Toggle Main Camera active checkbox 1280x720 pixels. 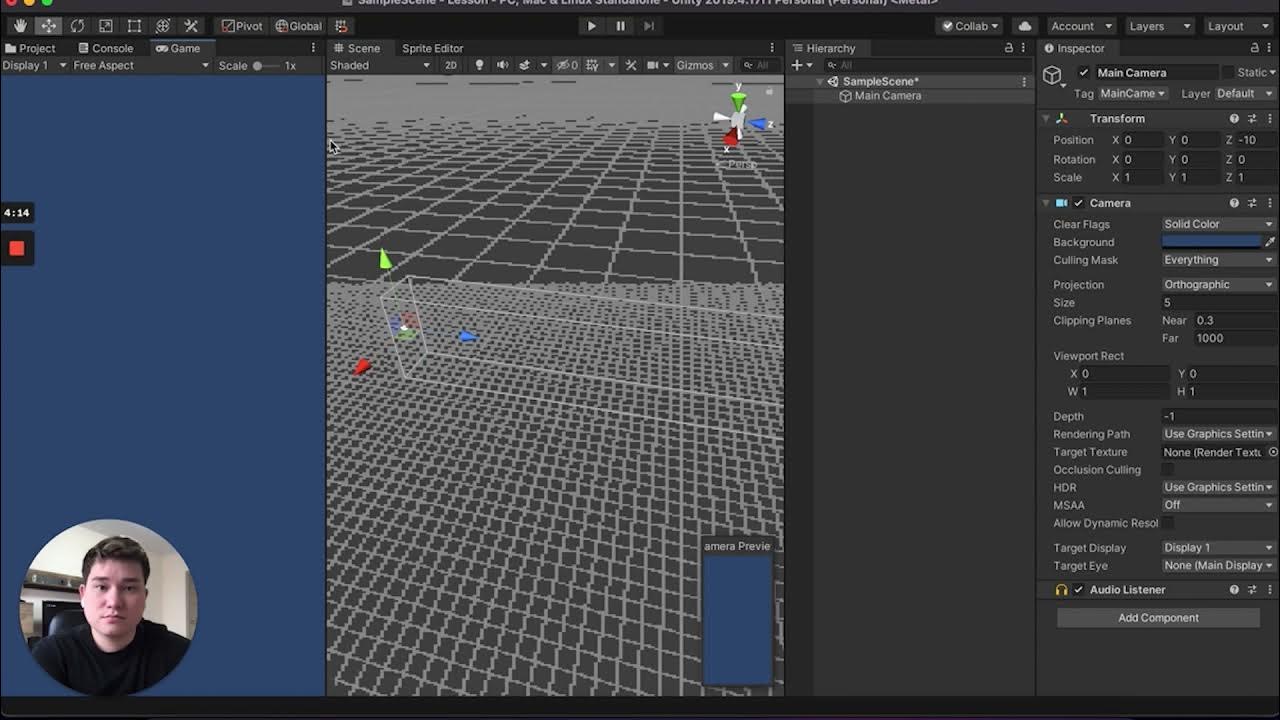point(1083,72)
